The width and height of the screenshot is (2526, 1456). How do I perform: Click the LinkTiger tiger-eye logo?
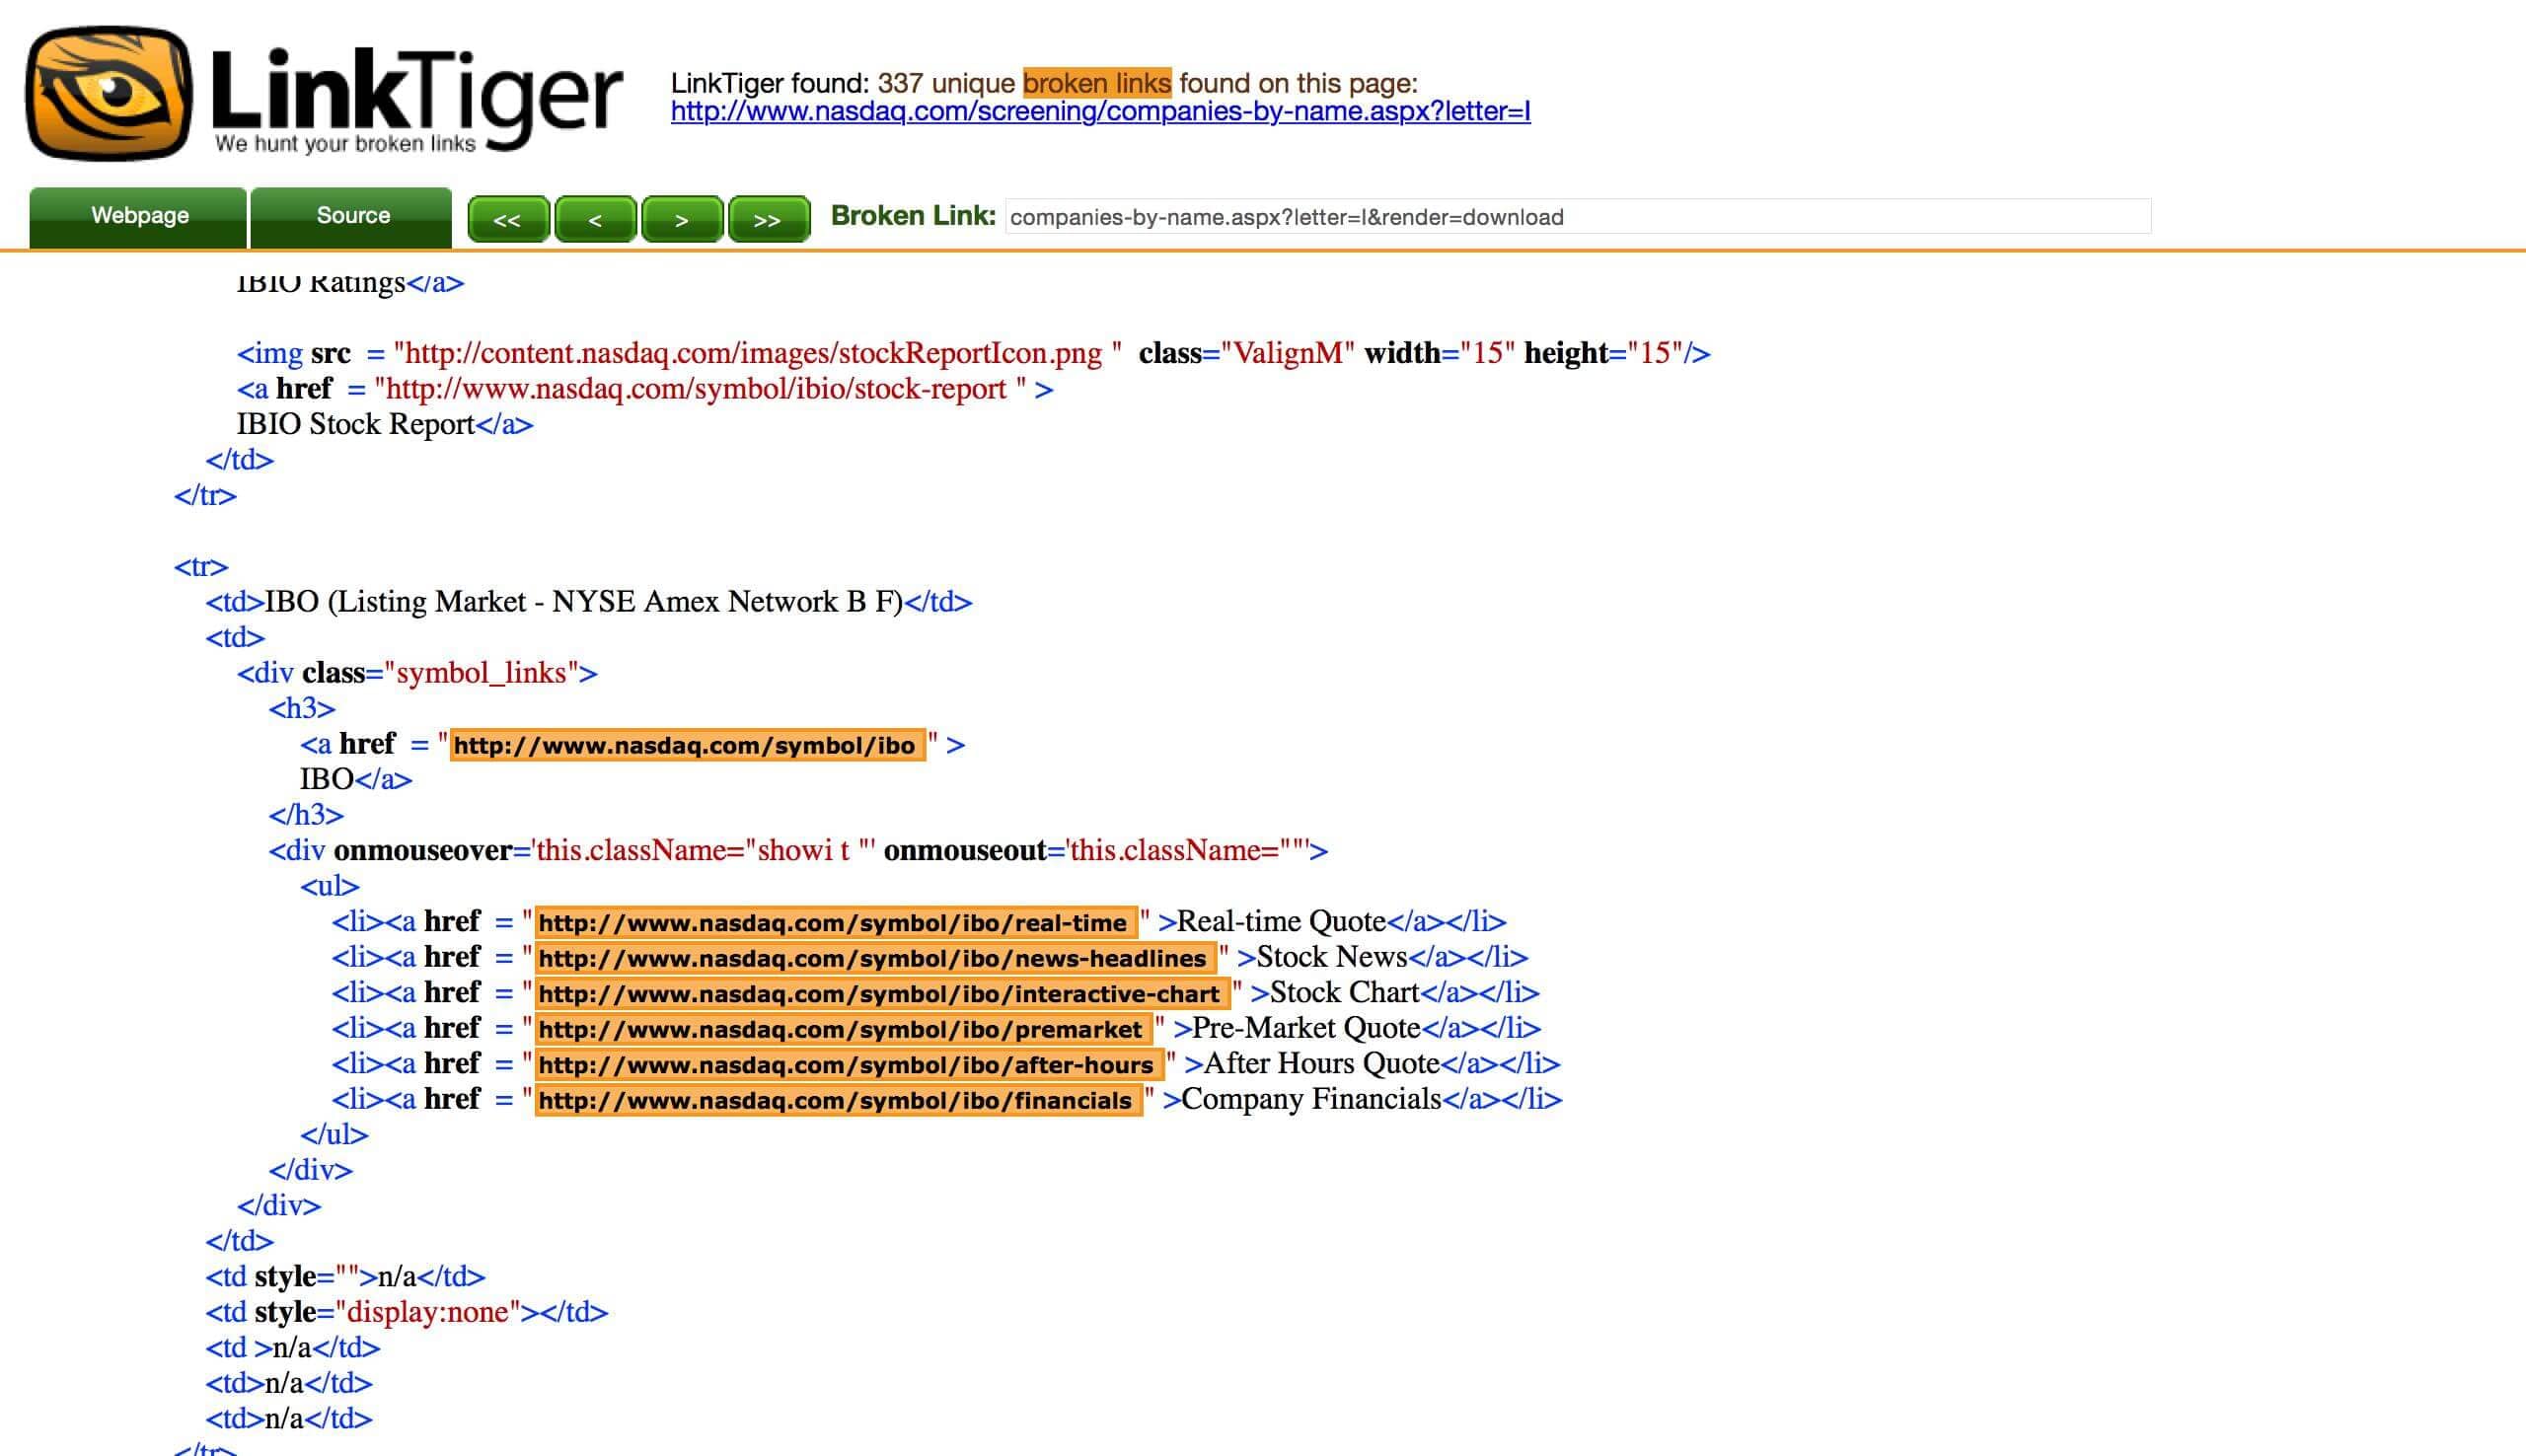109,93
